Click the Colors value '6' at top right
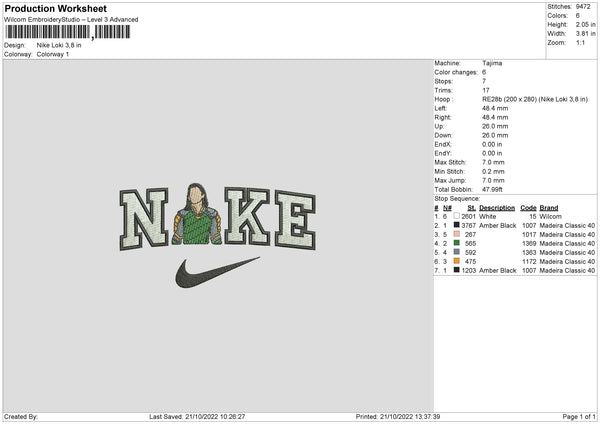 [x=577, y=16]
